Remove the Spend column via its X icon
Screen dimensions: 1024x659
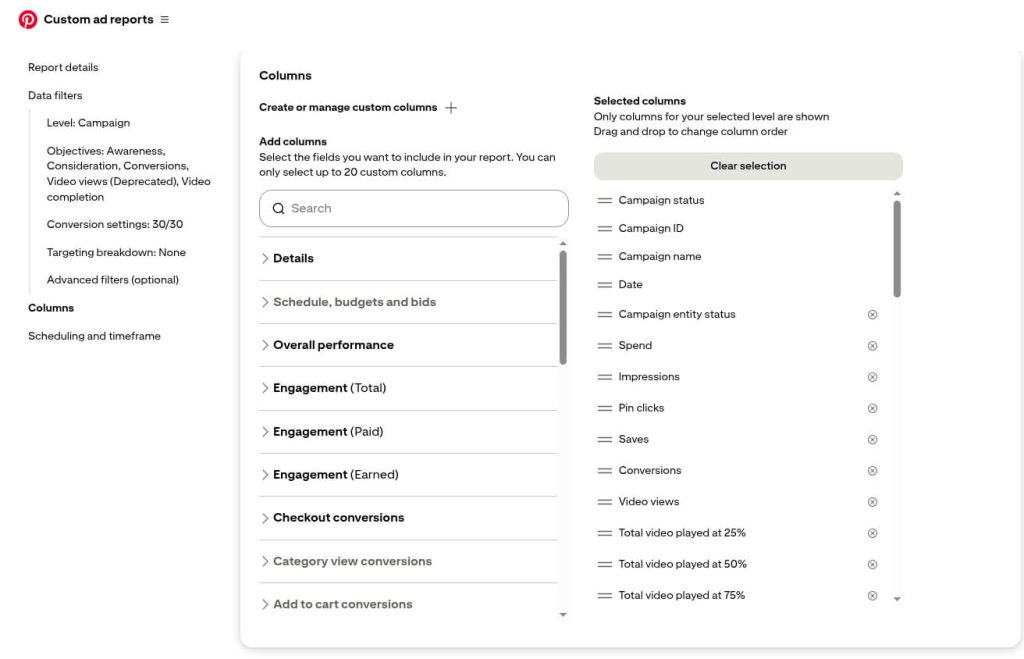pos(871,345)
